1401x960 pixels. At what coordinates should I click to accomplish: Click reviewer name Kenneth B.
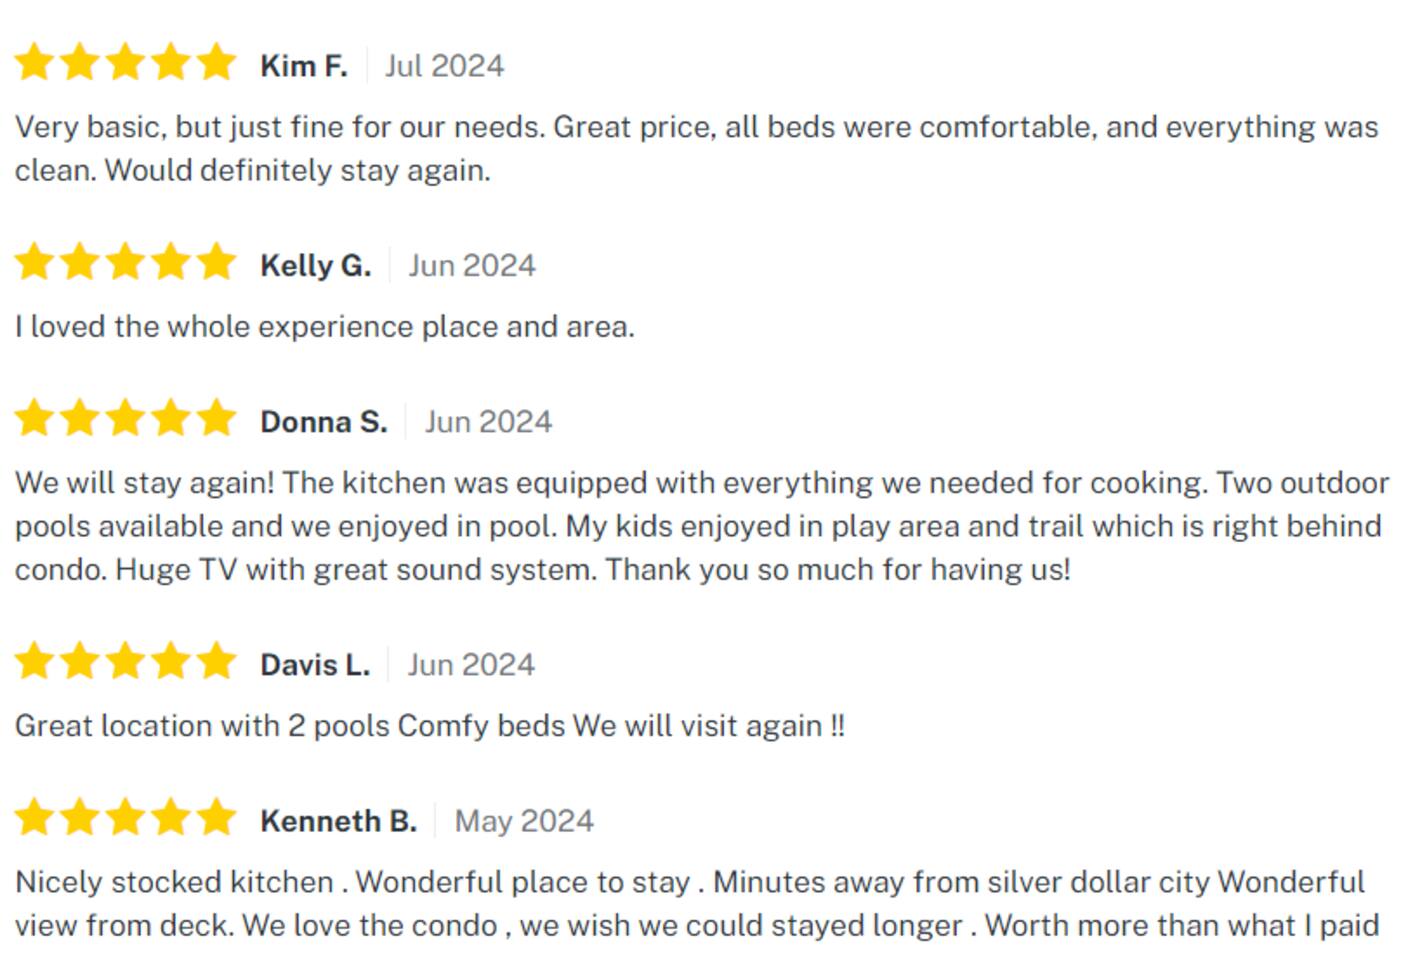point(338,821)
